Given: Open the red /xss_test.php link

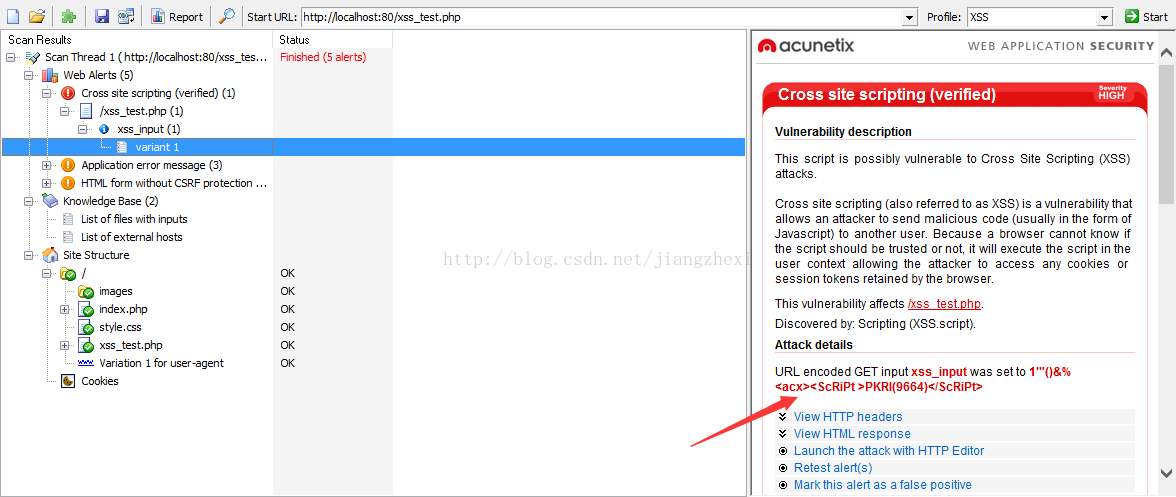Looking at the screenshot, I should pyautogui.click(x=944, y=304).
